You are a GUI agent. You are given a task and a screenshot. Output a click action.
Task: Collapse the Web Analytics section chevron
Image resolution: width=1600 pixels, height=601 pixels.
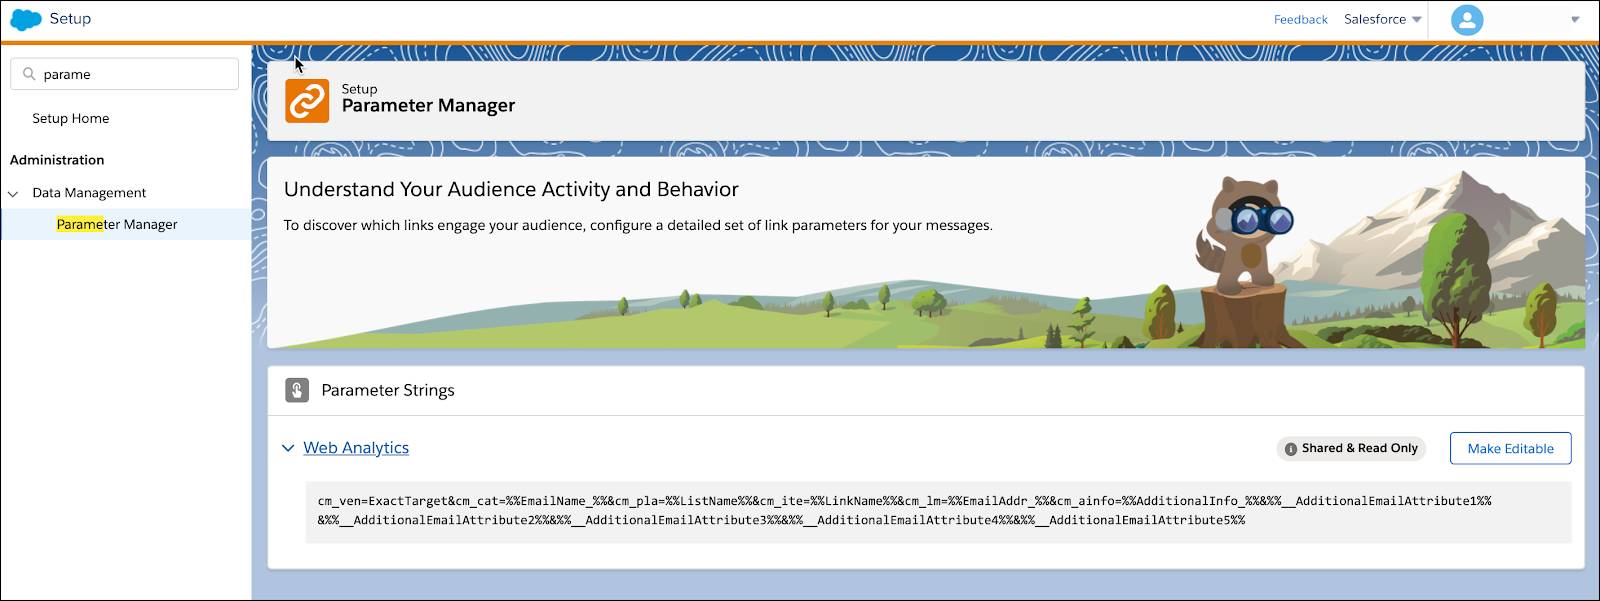pos(288,448)
